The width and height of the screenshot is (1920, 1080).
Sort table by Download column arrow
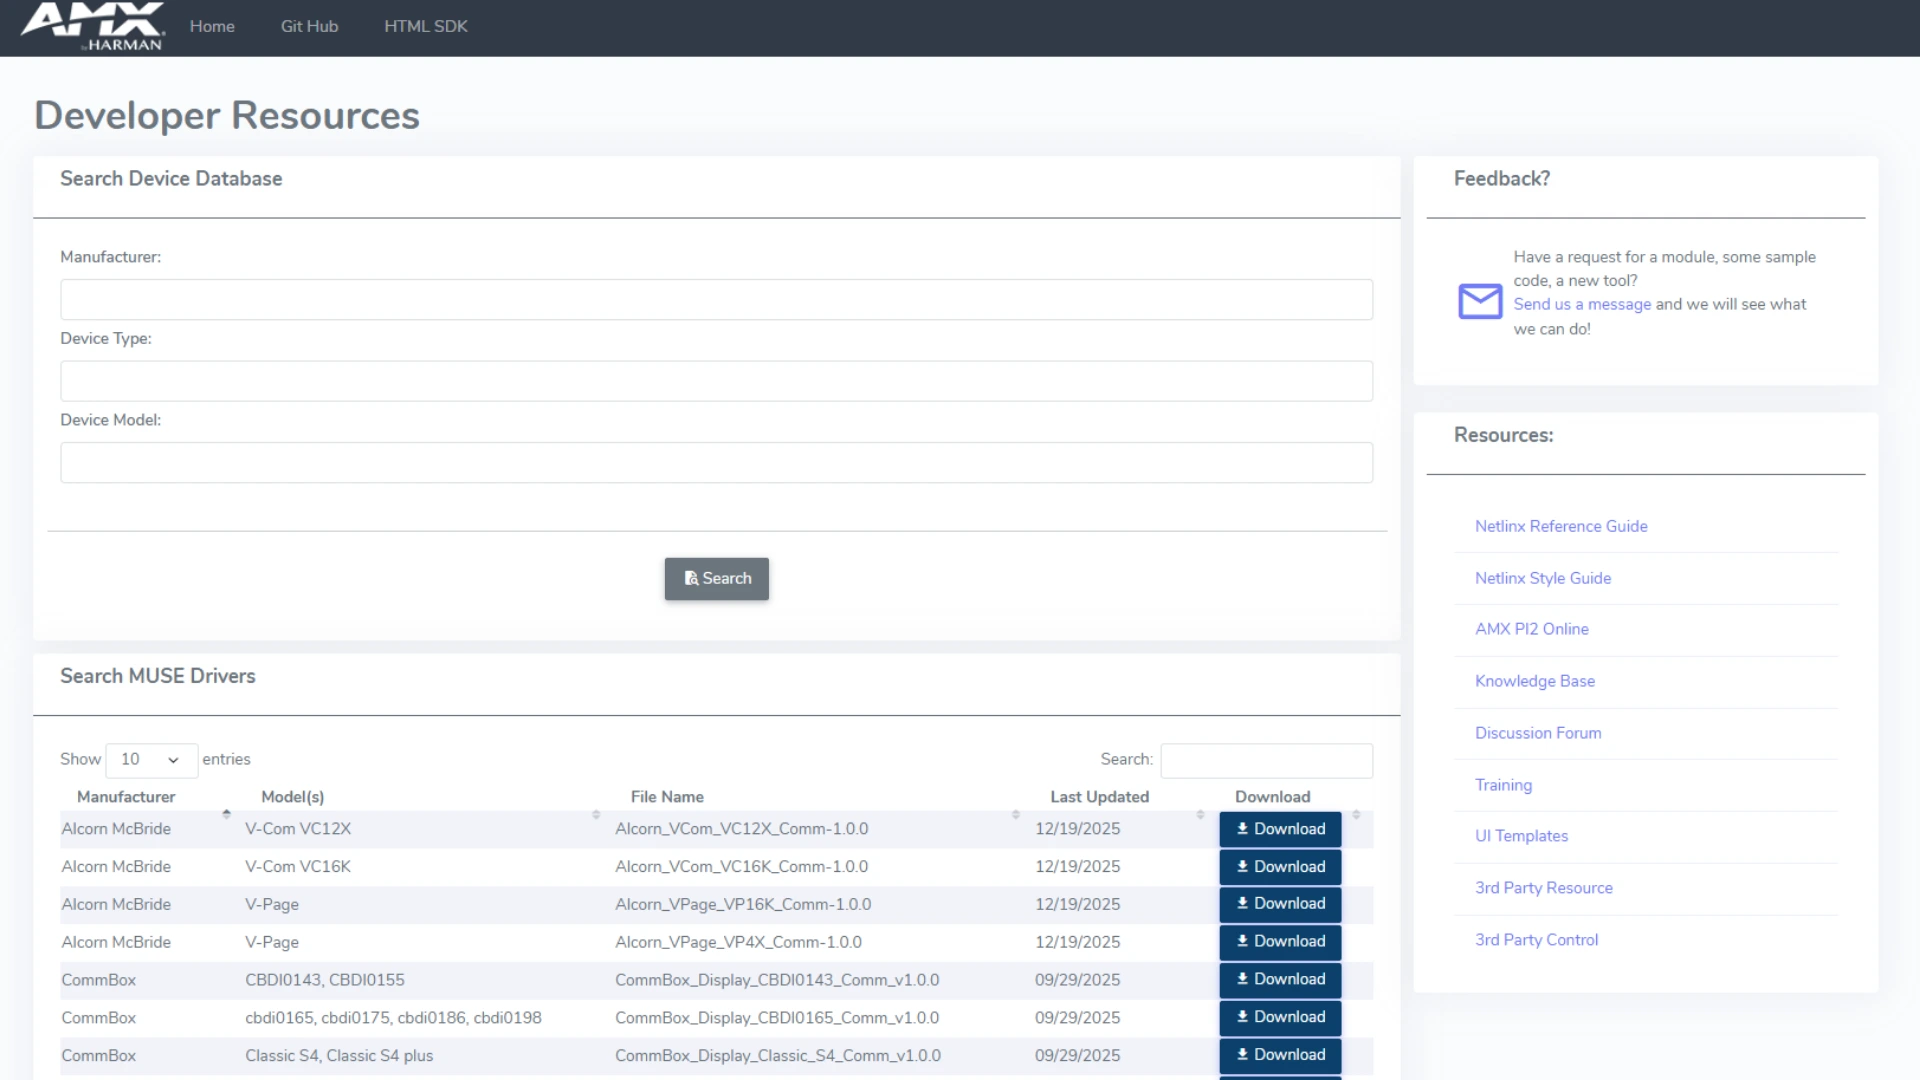[x=1356, y=814]
